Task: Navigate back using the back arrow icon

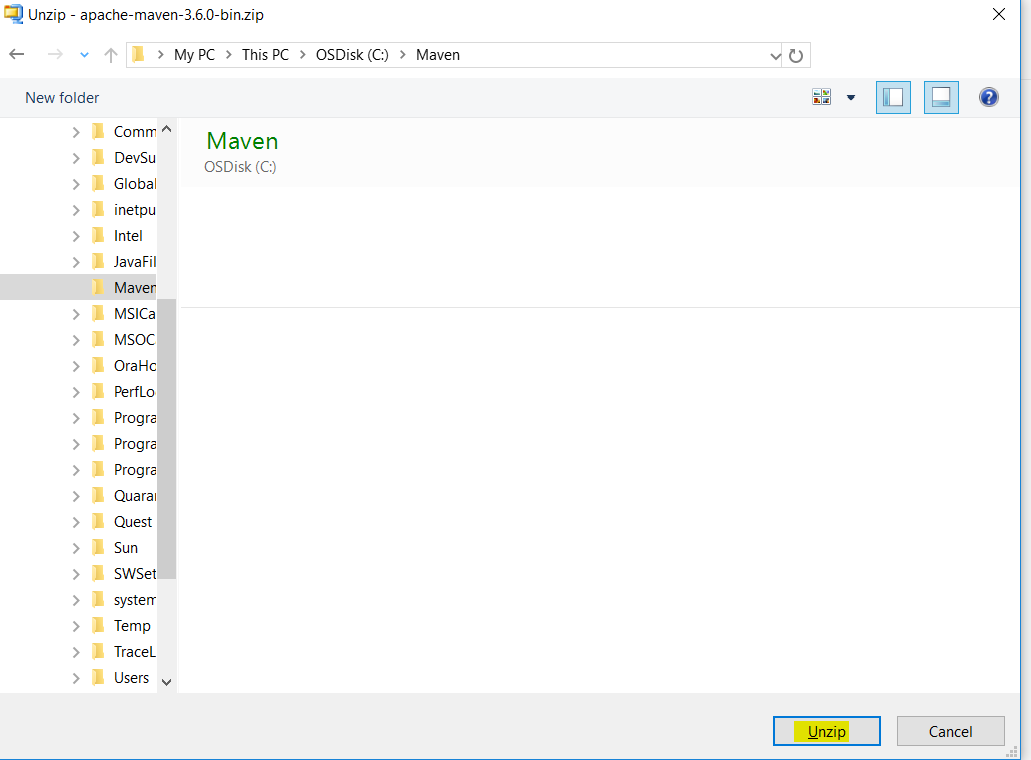Action: pos(16,55)
